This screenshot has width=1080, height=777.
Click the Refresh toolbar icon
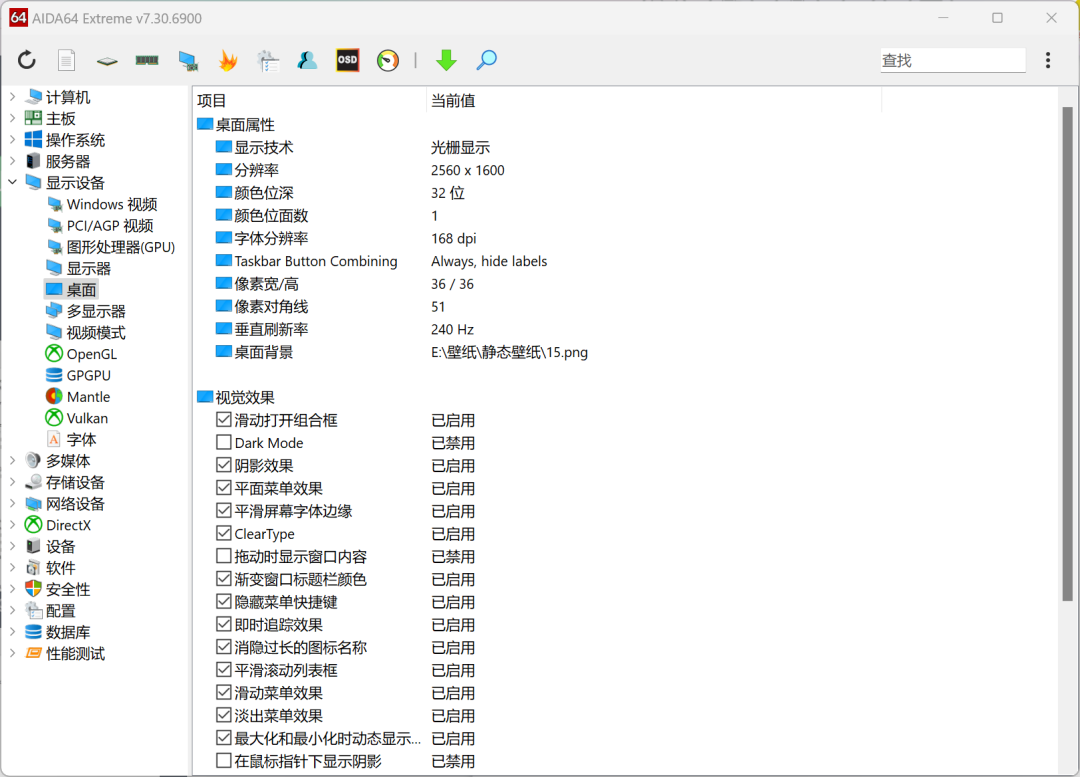(27, 61)
